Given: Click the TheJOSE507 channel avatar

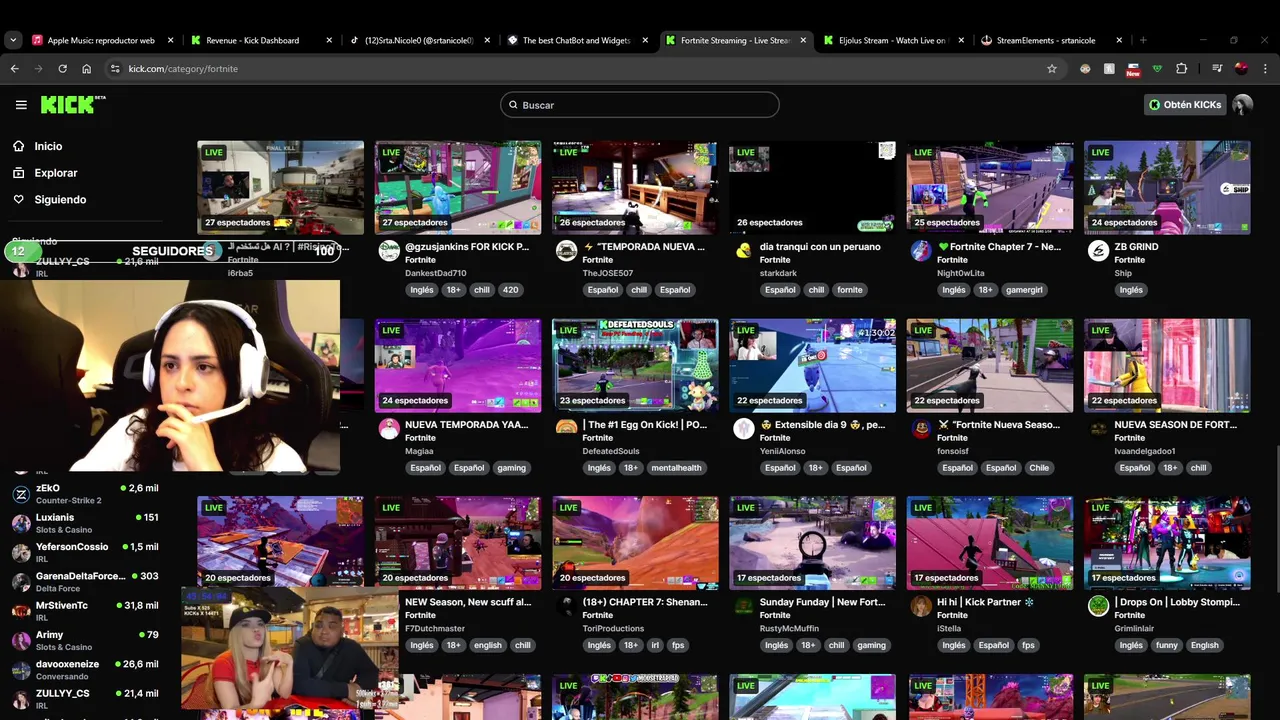Looking at the screenshot, I should point(566,251).
